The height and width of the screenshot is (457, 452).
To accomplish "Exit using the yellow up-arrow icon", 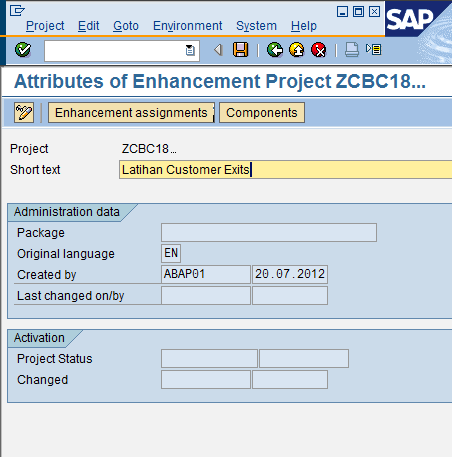I will [x=297, y=50].
